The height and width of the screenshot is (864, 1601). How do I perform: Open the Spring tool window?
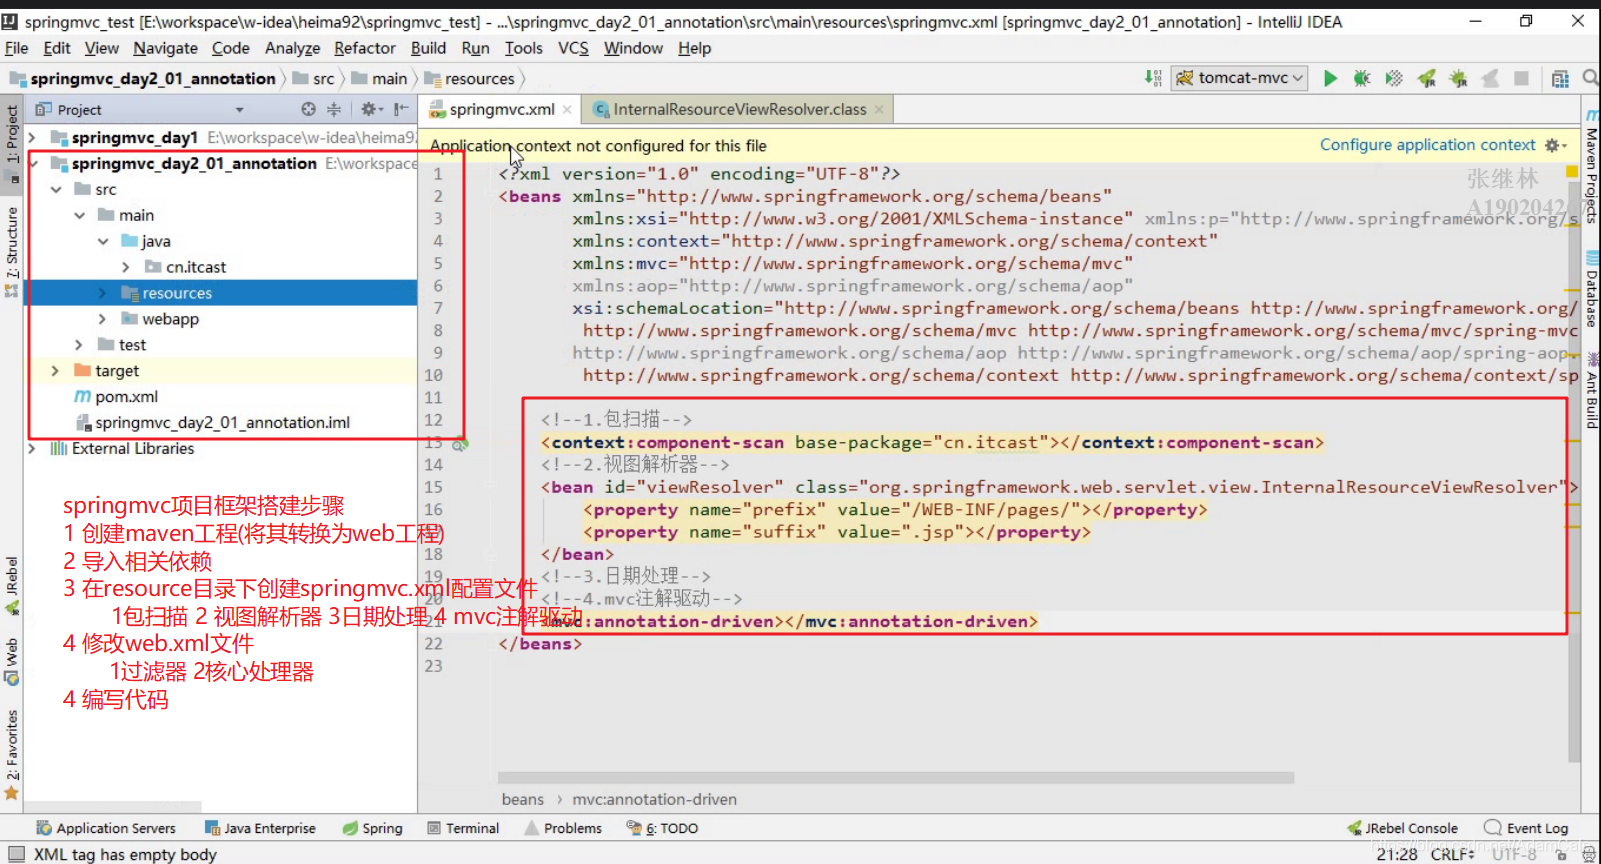tap(372, 828)
